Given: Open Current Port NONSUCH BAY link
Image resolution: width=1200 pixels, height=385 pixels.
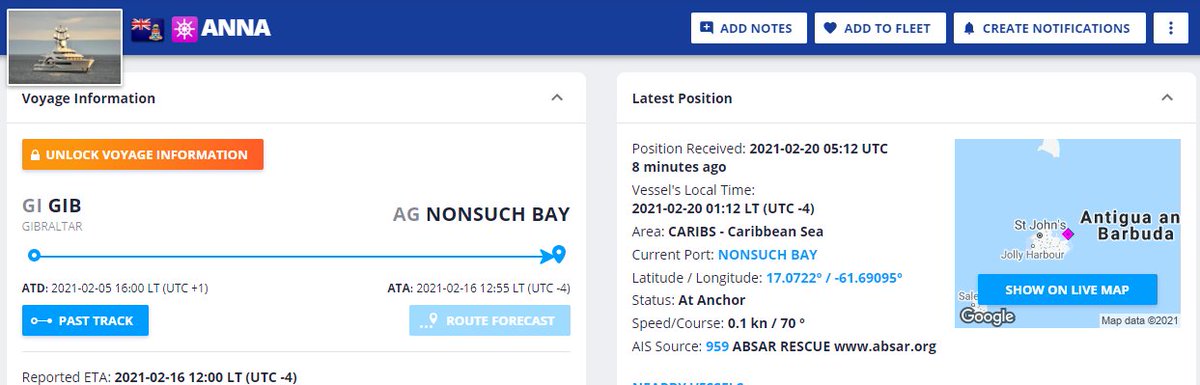Looking at the screenshot, I should [768, 255].
